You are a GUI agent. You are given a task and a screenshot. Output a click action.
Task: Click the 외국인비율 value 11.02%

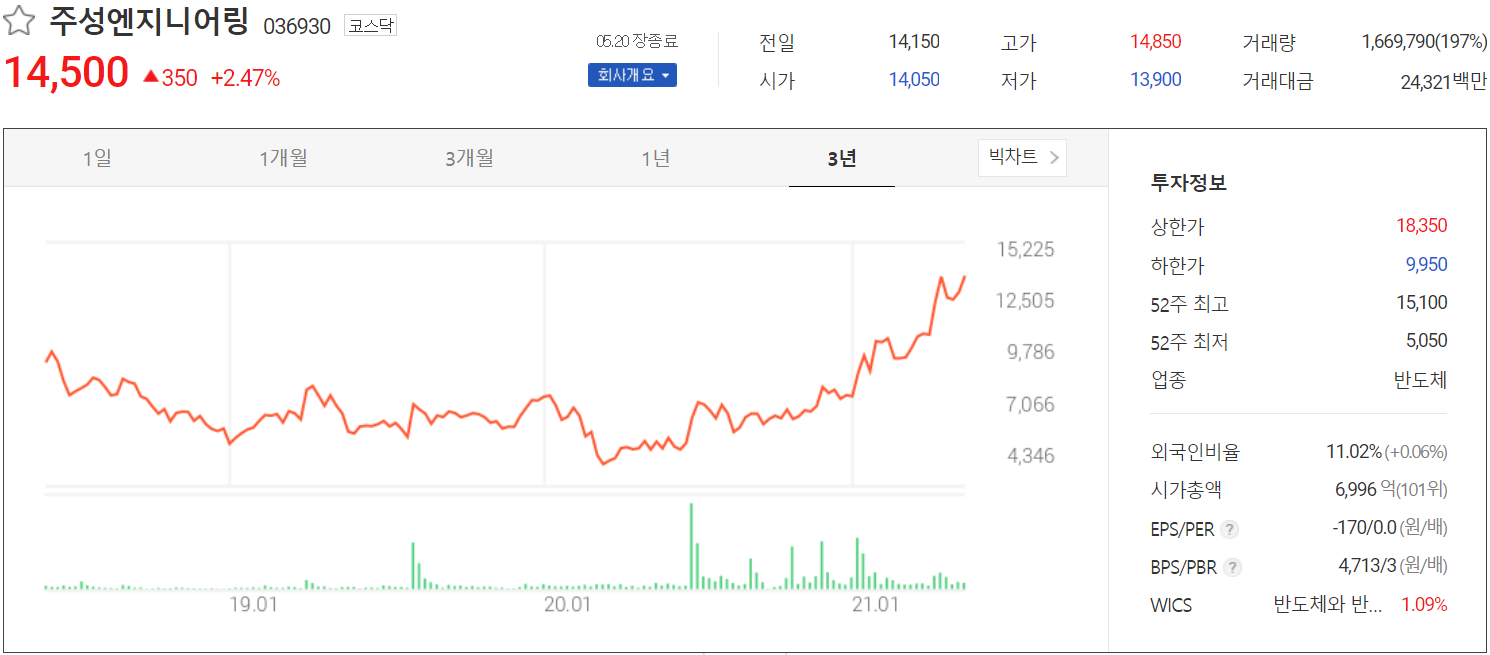coord(1354,452)
